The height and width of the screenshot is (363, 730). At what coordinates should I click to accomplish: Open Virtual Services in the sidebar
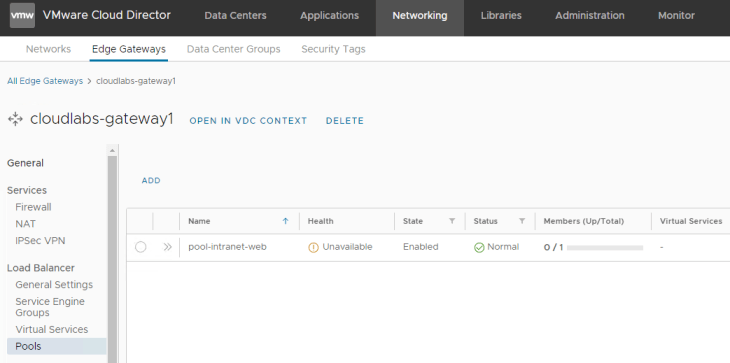(x=52, y=329)
